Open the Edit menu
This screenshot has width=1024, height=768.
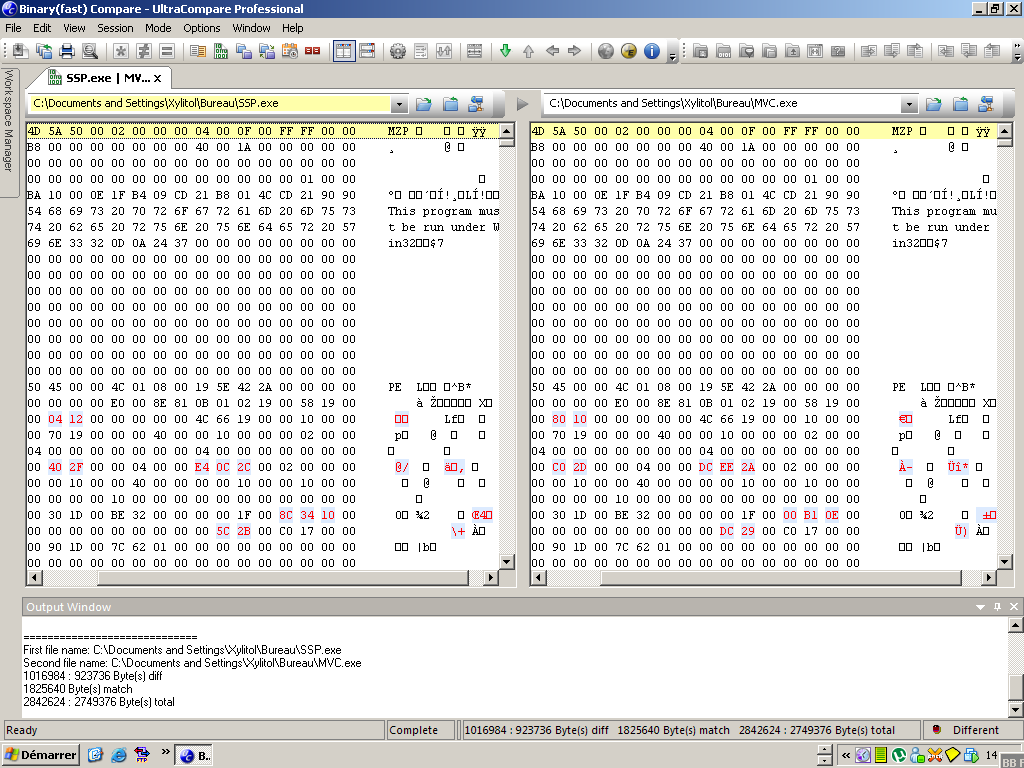tap(42, 28)
